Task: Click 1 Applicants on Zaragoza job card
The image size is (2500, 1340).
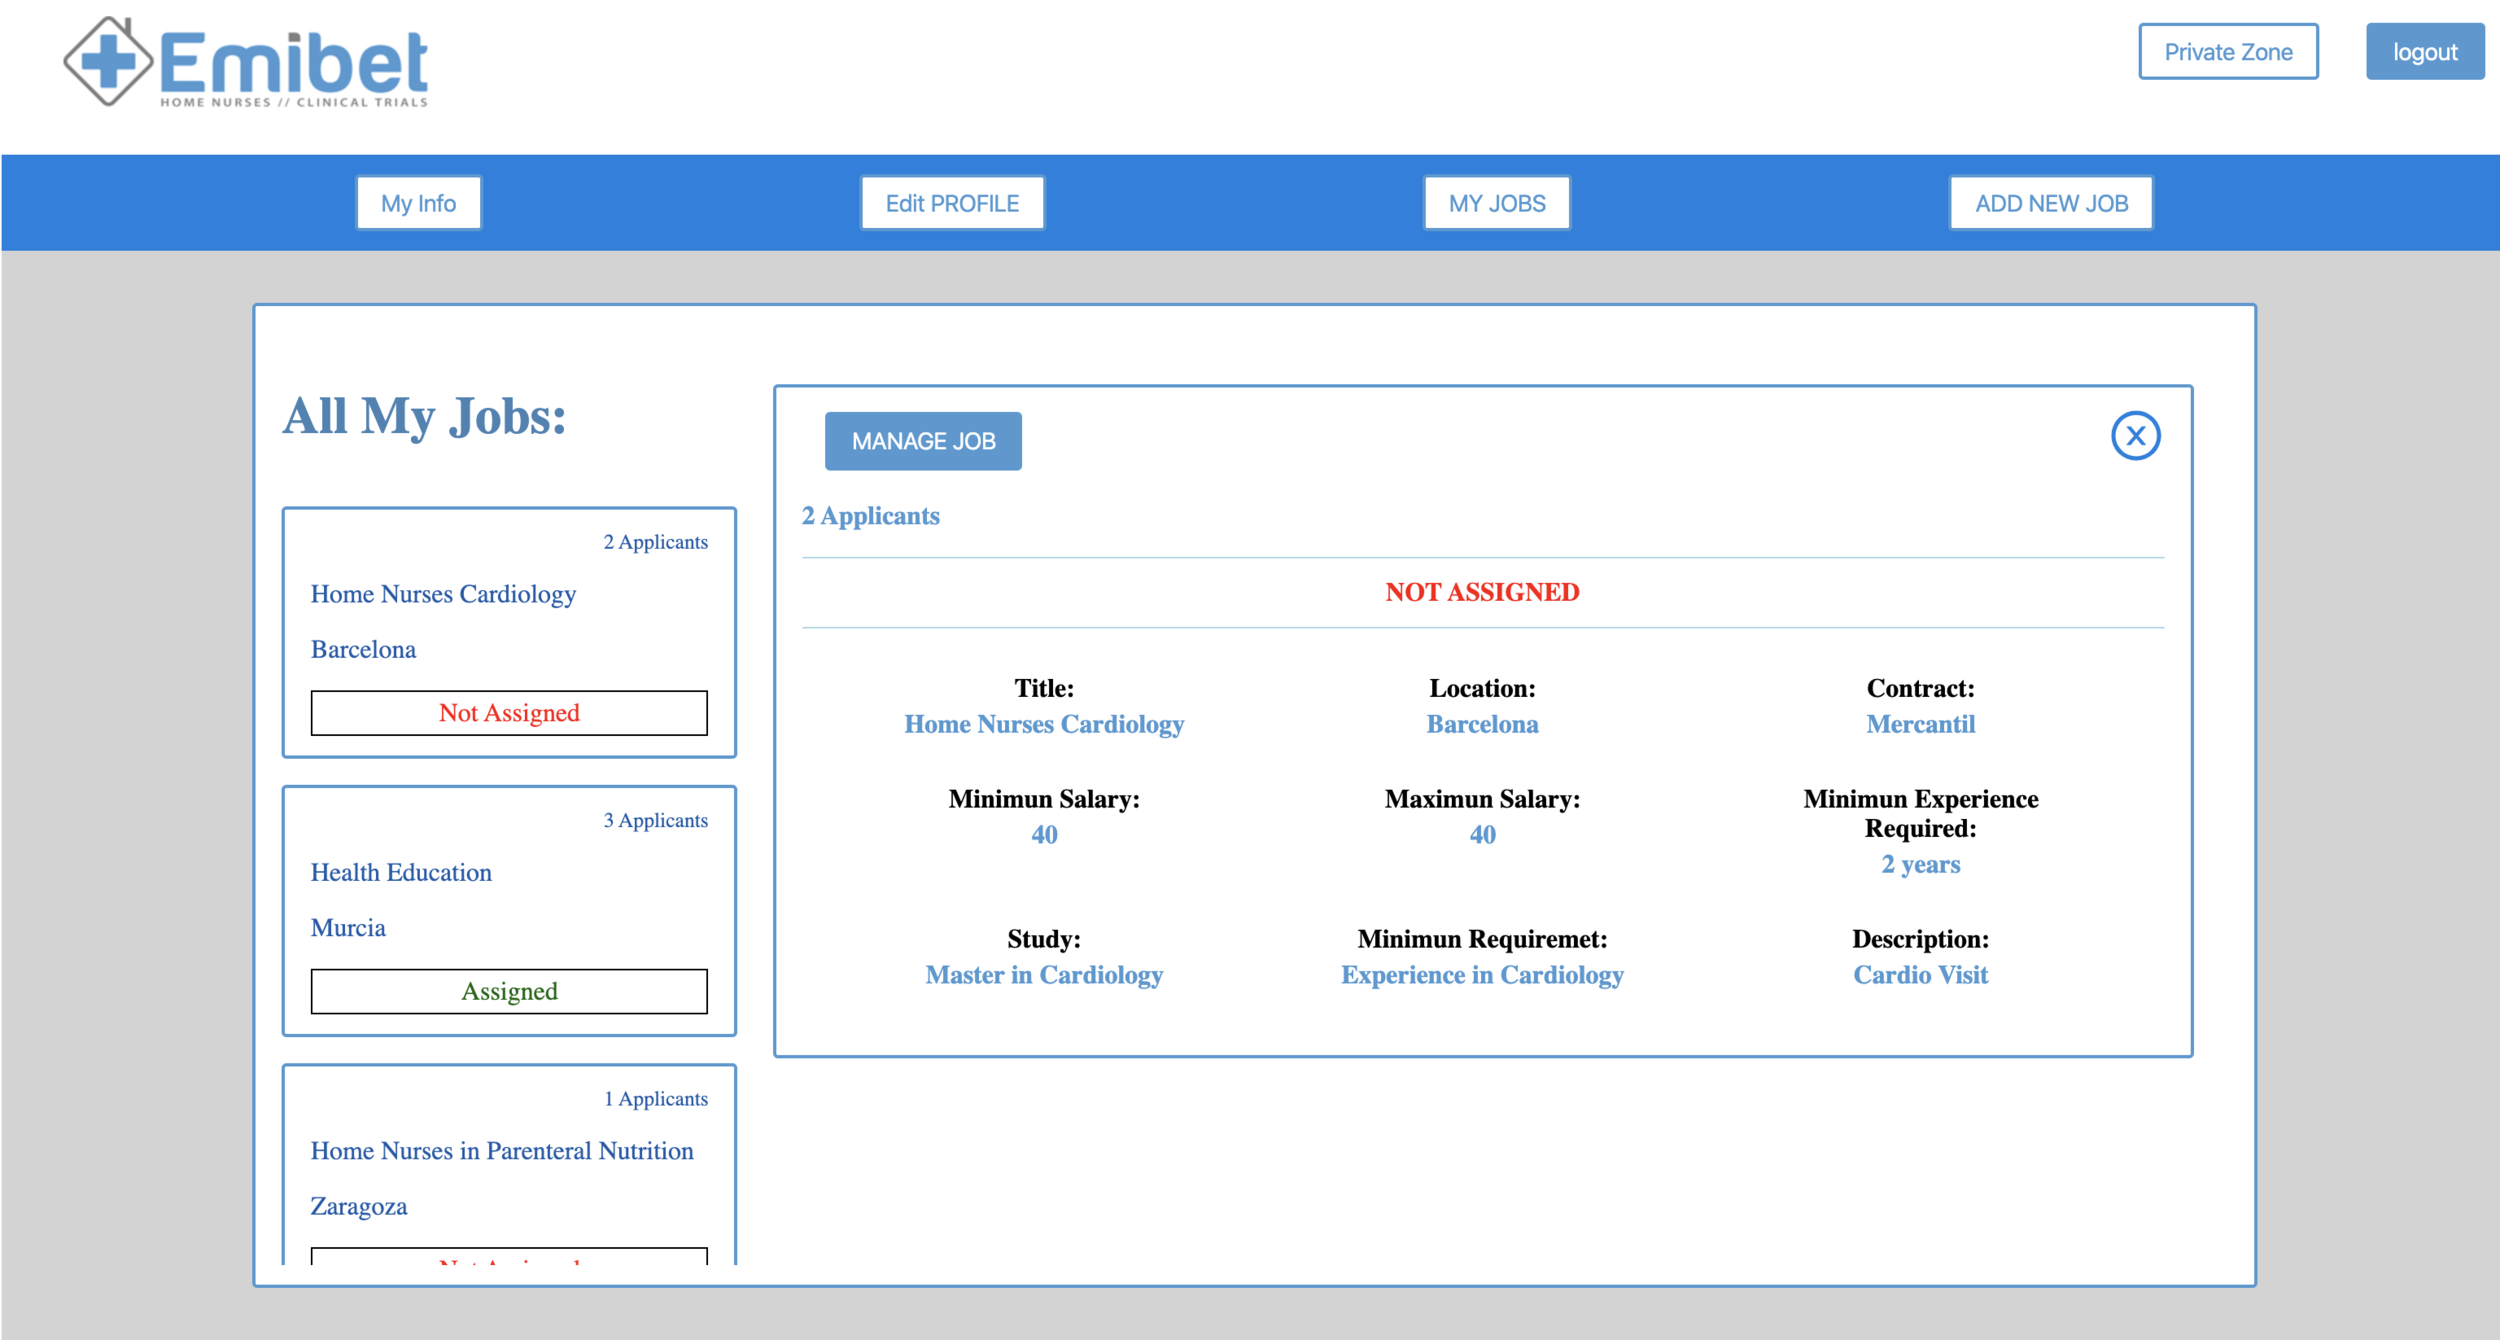Action: coord(655,1099)
